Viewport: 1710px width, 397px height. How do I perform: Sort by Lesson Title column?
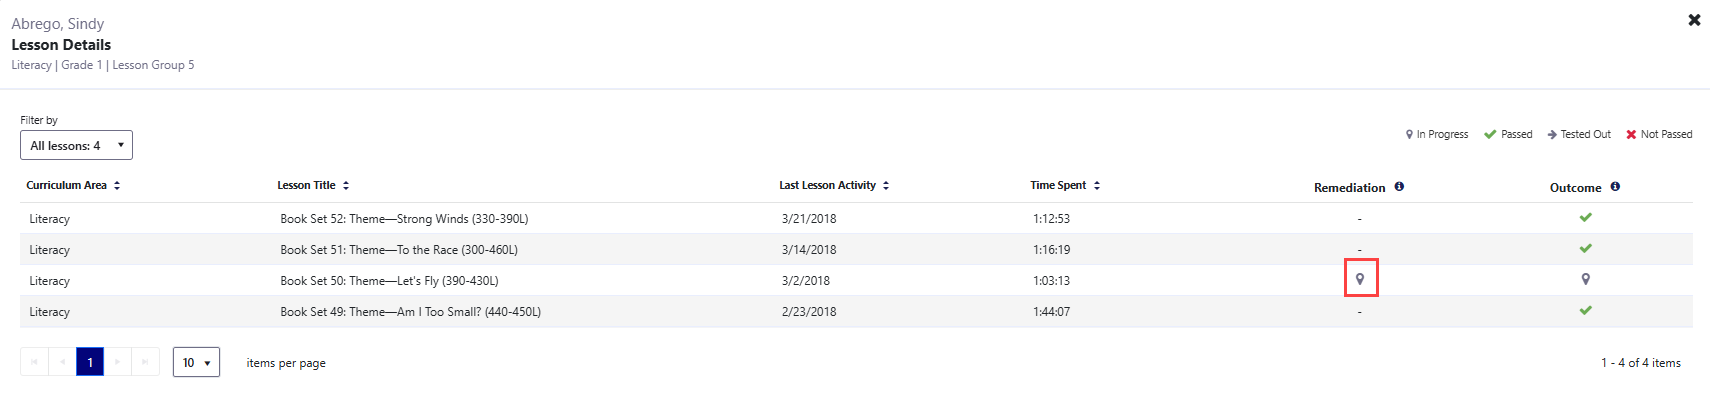(x=346, y=186)
